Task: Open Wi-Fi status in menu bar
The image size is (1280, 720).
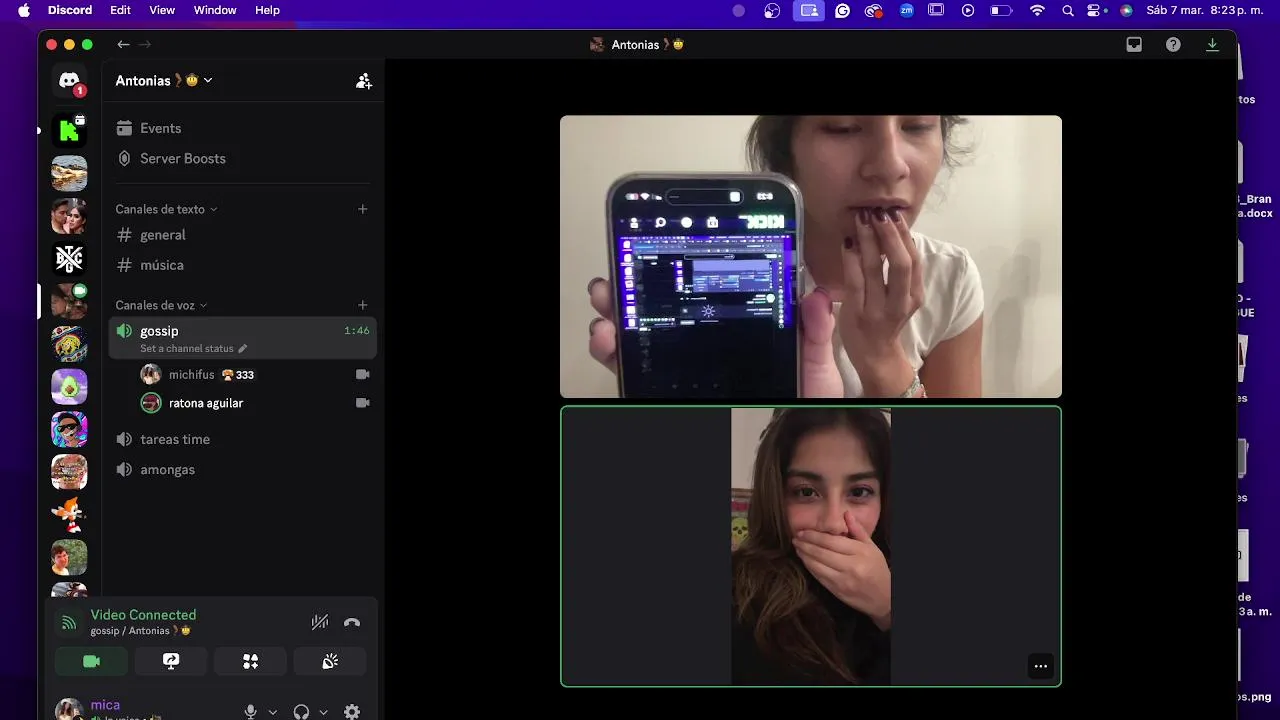Action: 1037,10
